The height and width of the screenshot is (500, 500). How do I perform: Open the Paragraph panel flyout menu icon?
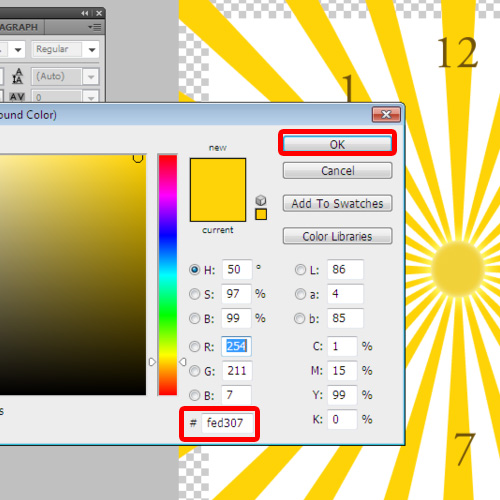pos(95,27)
